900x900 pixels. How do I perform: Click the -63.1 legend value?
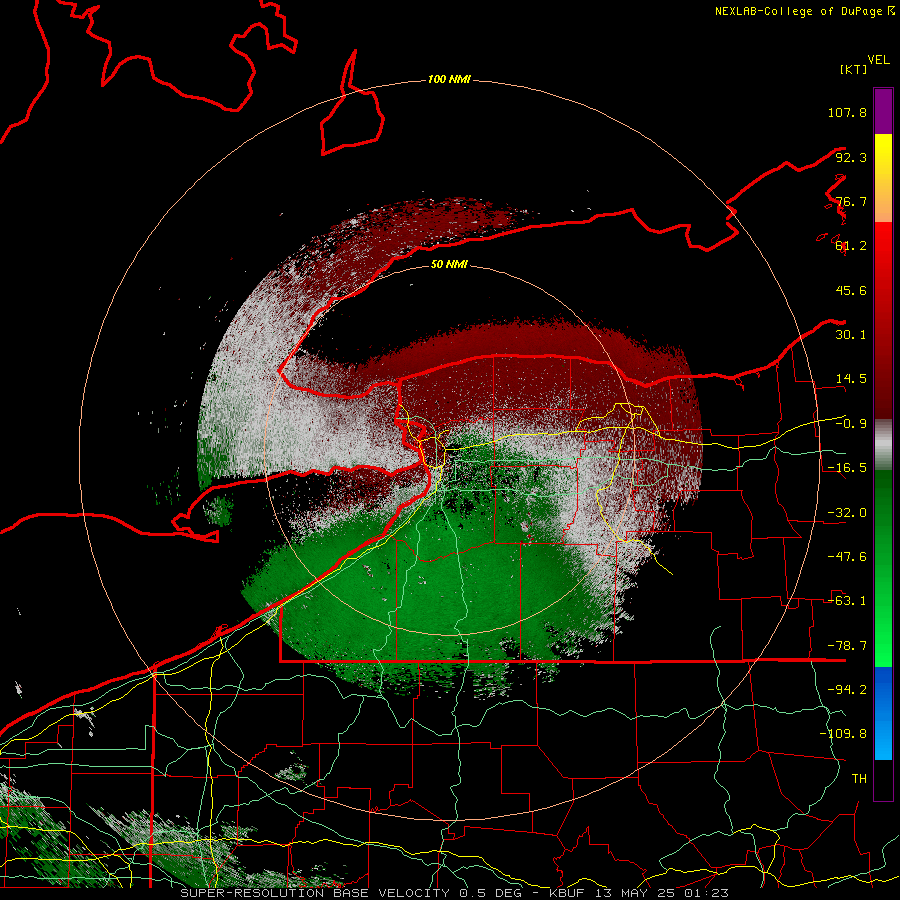click(x=847, y=601)
